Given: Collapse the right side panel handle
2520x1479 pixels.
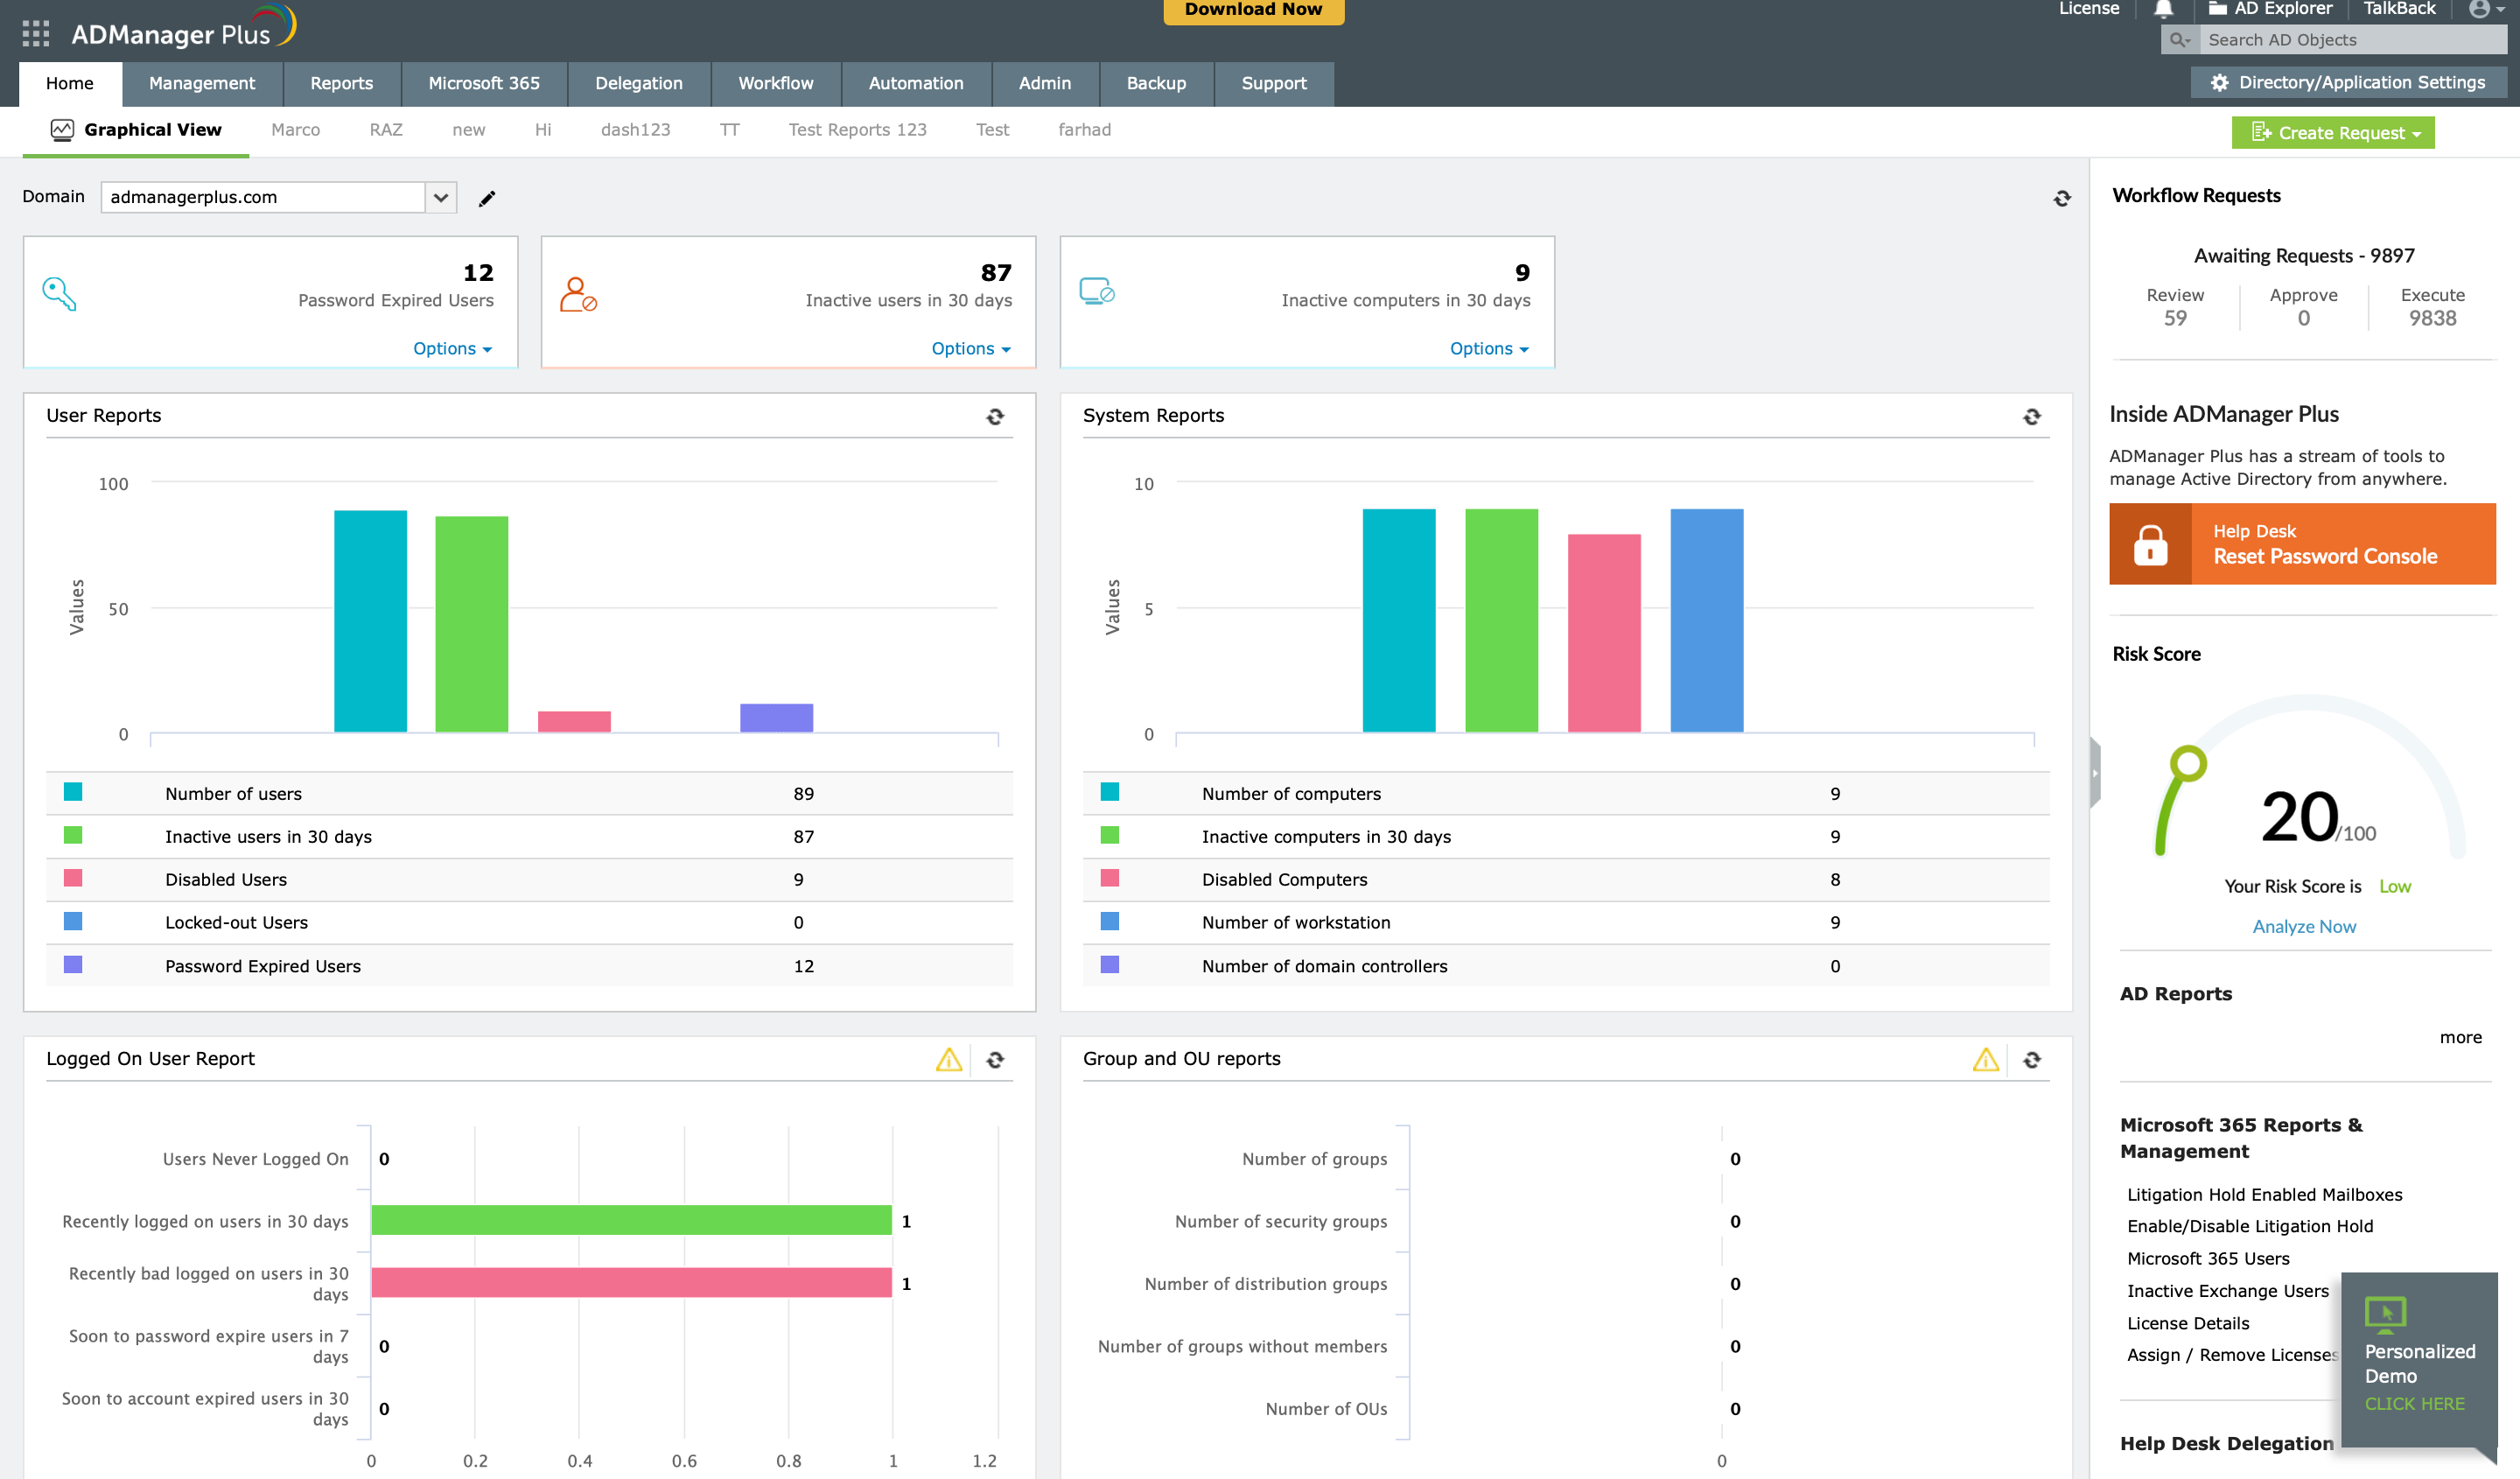Looking at the screenshot, I should tap(2093, 772).
